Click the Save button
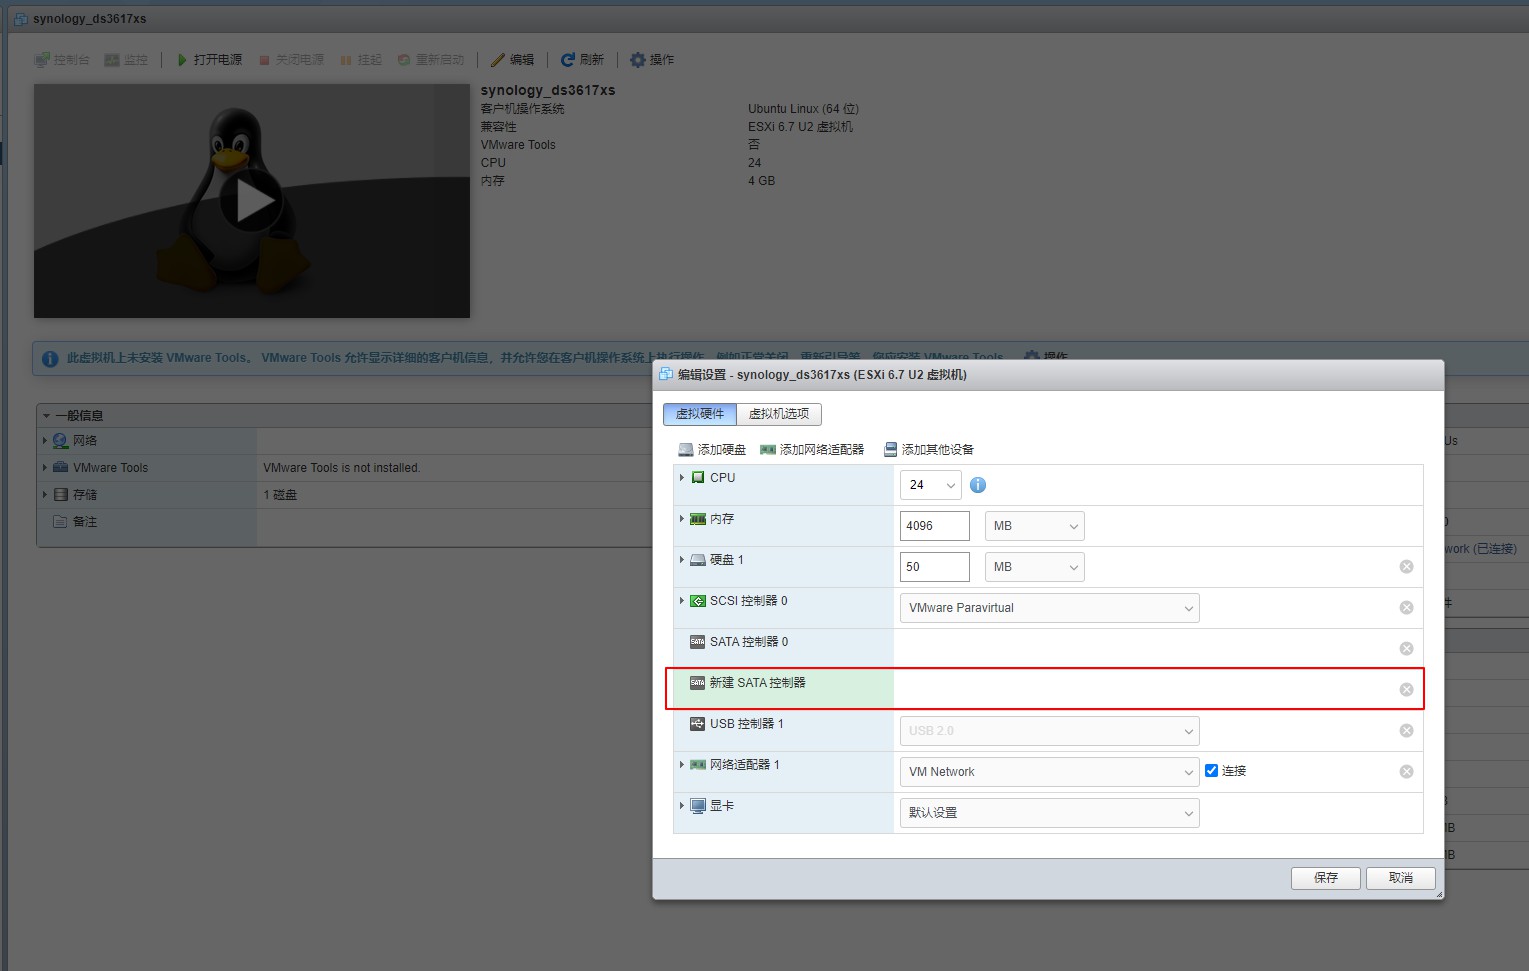Screen dimensions: 1529x971 (x=1326, y=878)
